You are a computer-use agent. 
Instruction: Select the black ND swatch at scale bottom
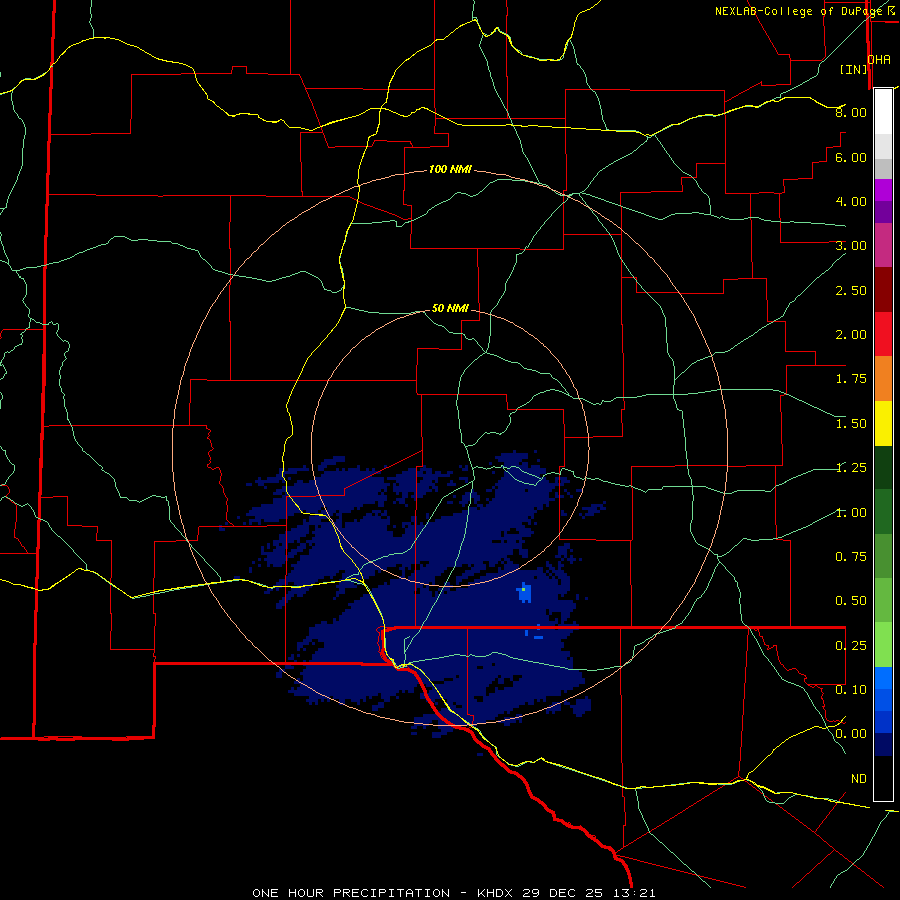coord(883,778)
